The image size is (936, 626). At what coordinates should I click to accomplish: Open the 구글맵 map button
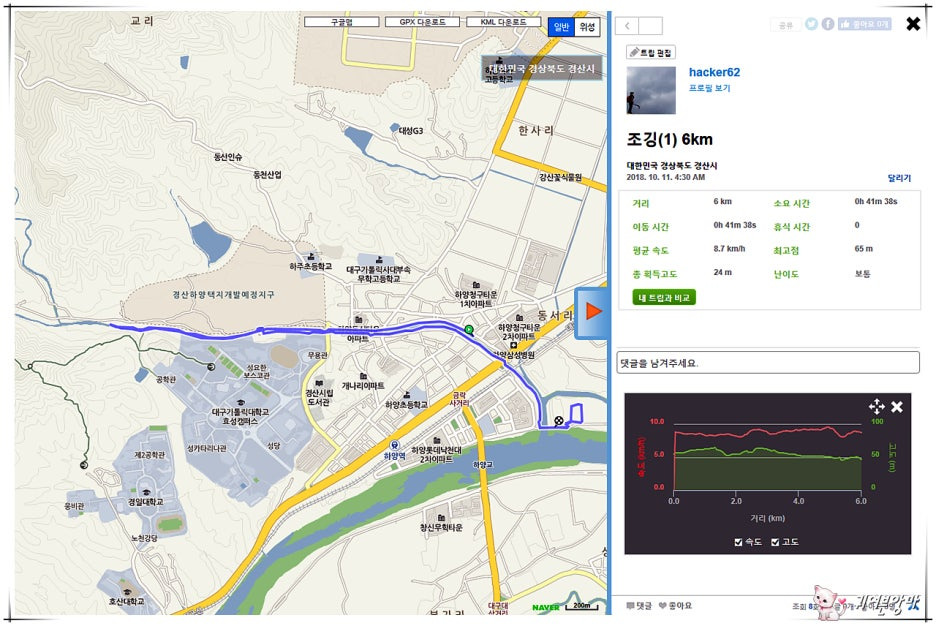(341, 22)
